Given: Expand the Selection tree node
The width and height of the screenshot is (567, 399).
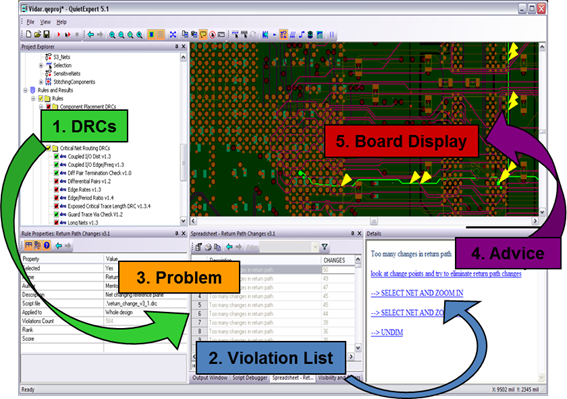Looking at the screenshot, I should coord(41,65).
